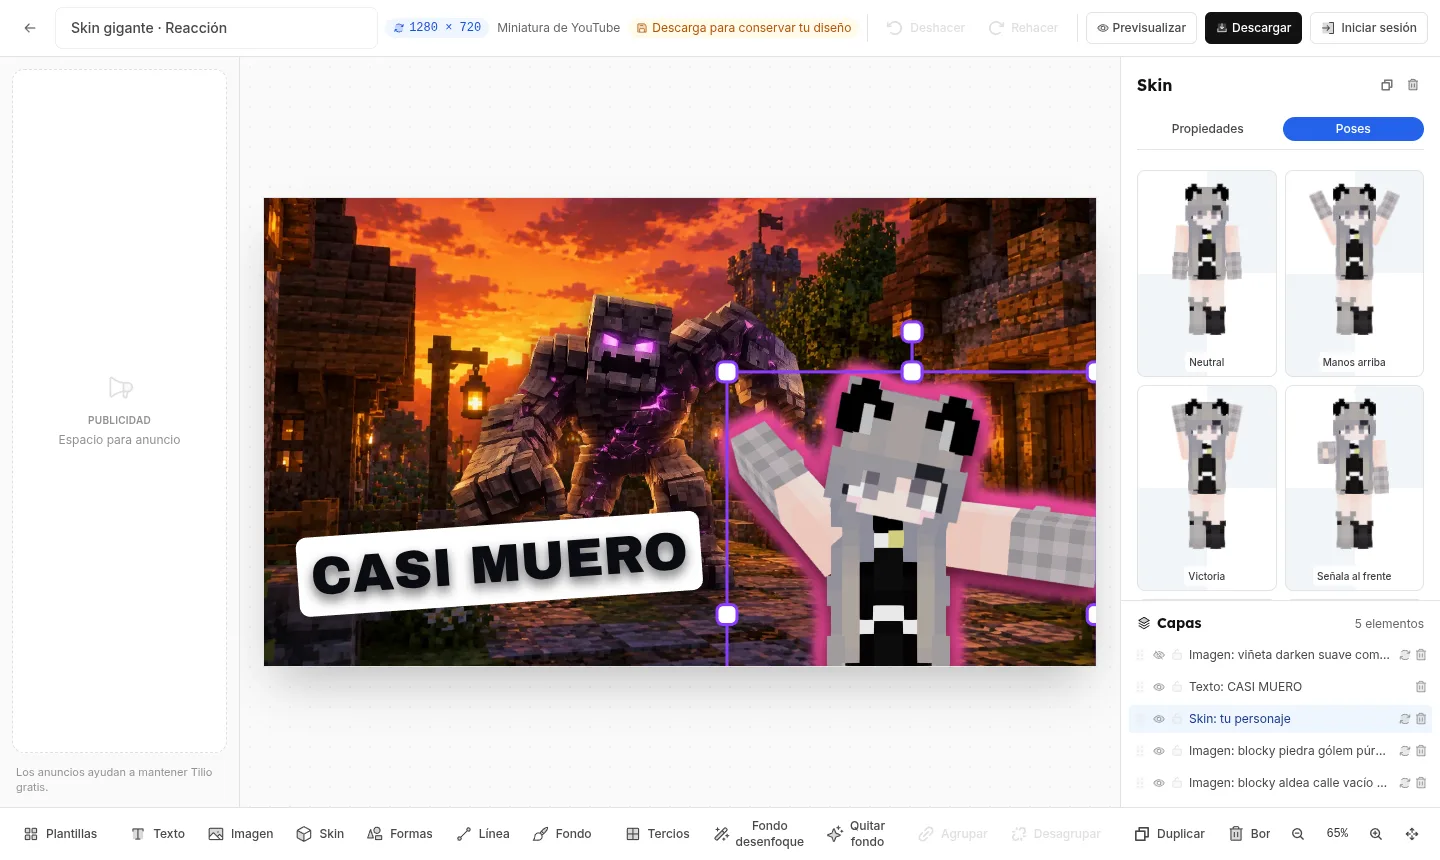Screen dimensions: 1440x860
Task: Click the Previsualizar button
Action: pos(1141,28)
